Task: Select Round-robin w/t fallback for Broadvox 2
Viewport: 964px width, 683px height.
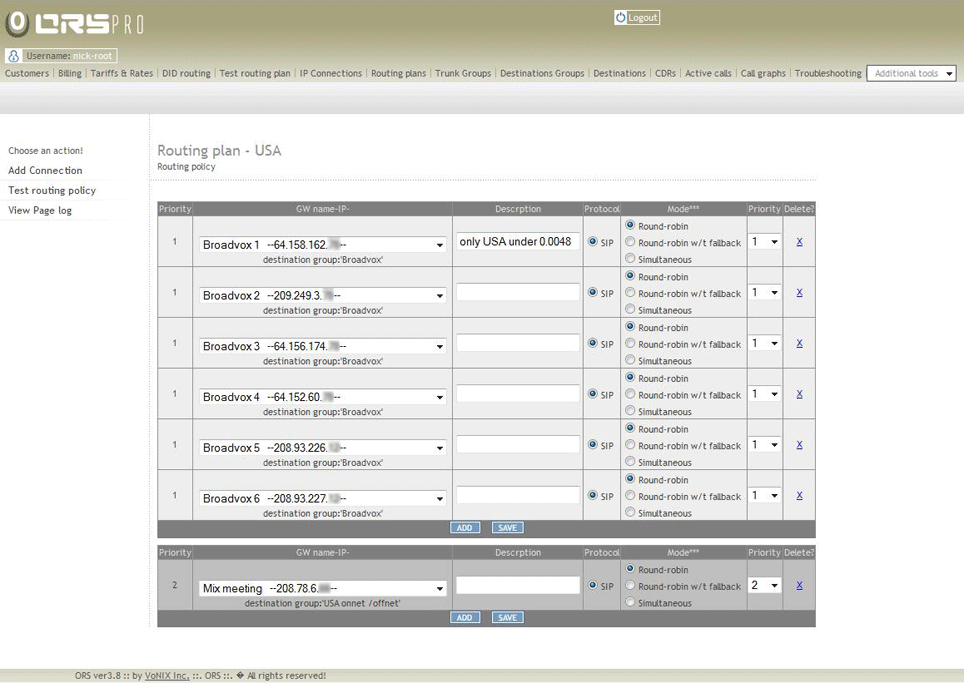Action: [630, 293]
